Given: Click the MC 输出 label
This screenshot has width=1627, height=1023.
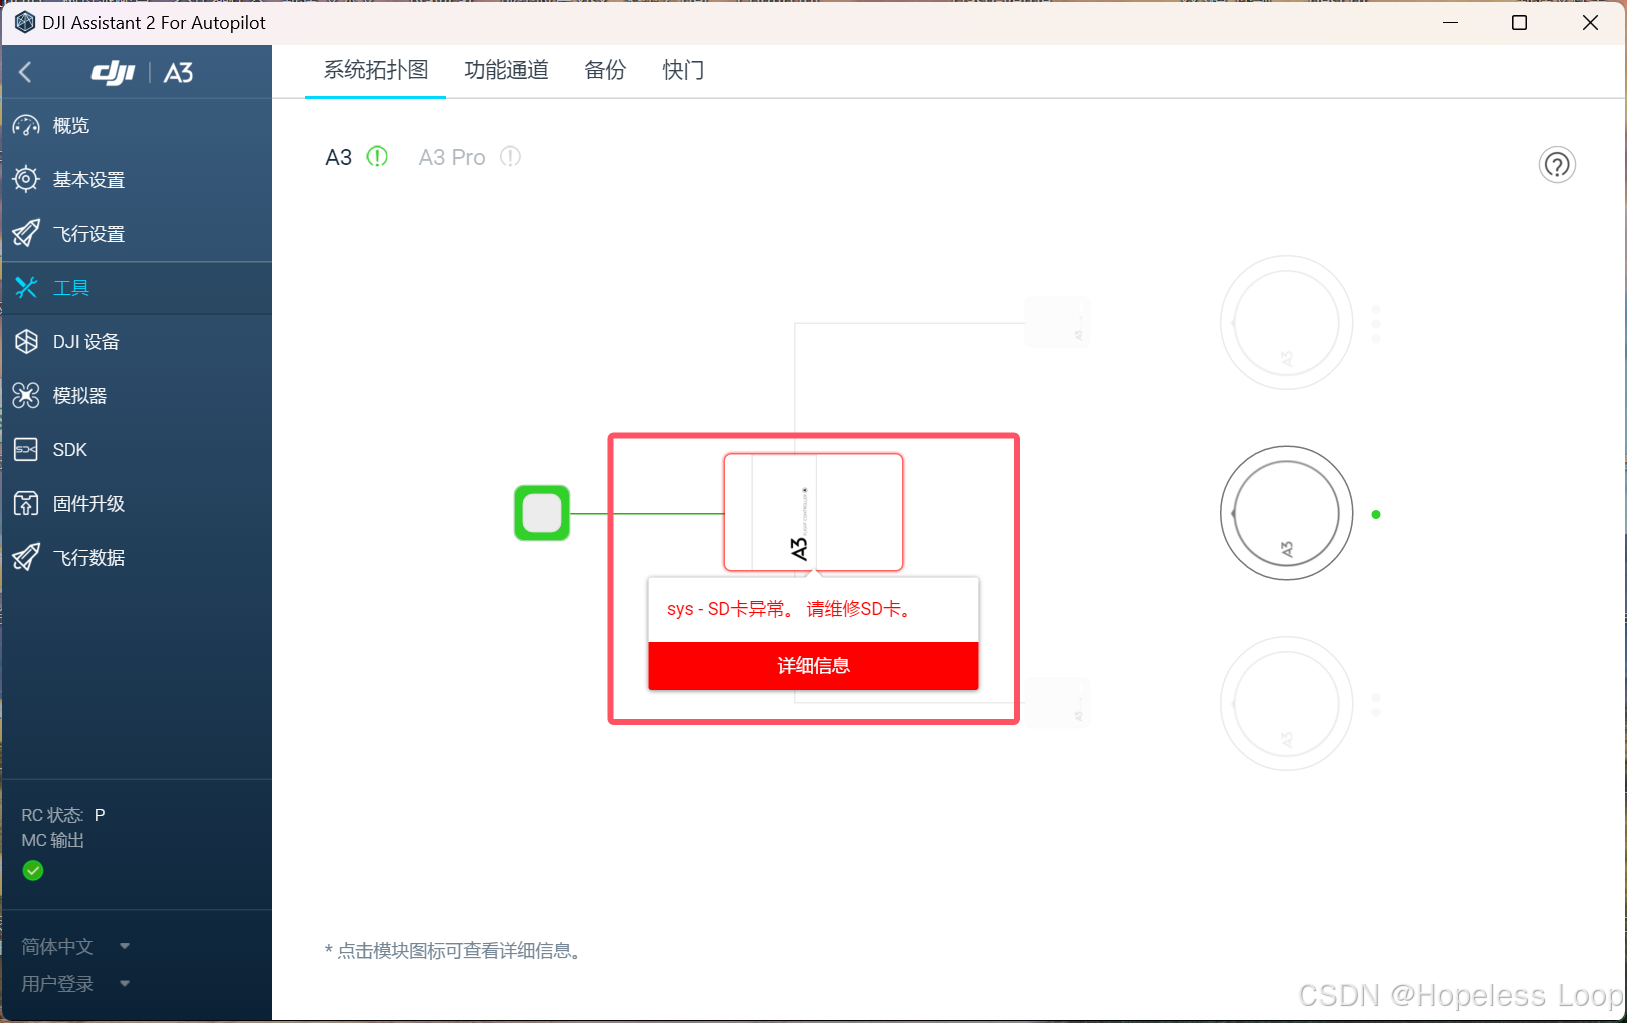Looking at the screenshot, I should [x=53, y=841].
